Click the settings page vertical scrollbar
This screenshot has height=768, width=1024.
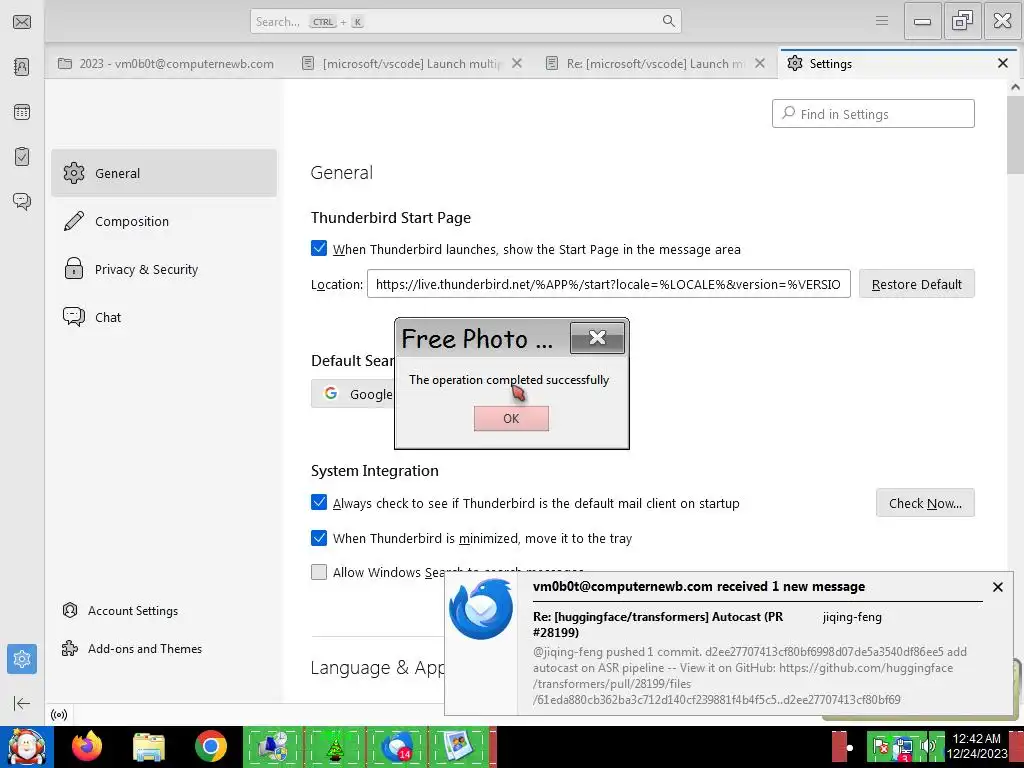pos(1015,134)
